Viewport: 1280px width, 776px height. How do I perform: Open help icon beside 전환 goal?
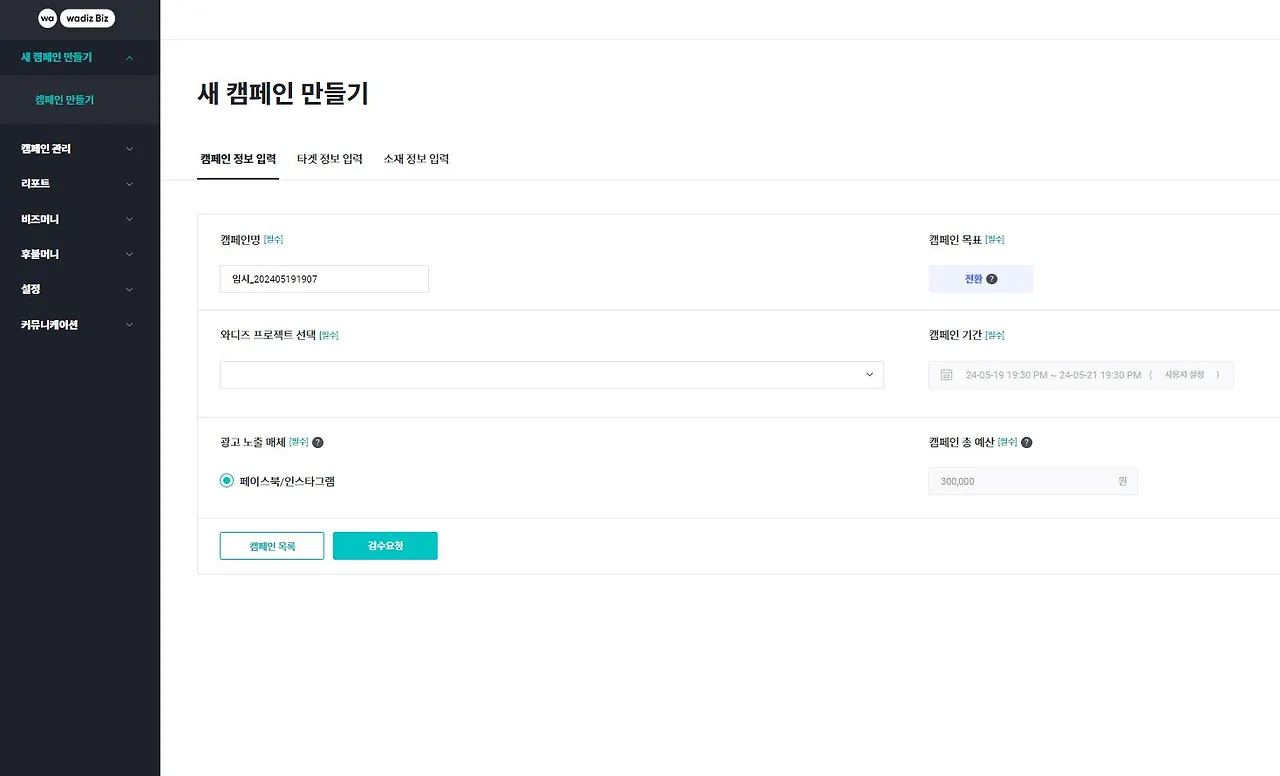[x=992, y=279]
